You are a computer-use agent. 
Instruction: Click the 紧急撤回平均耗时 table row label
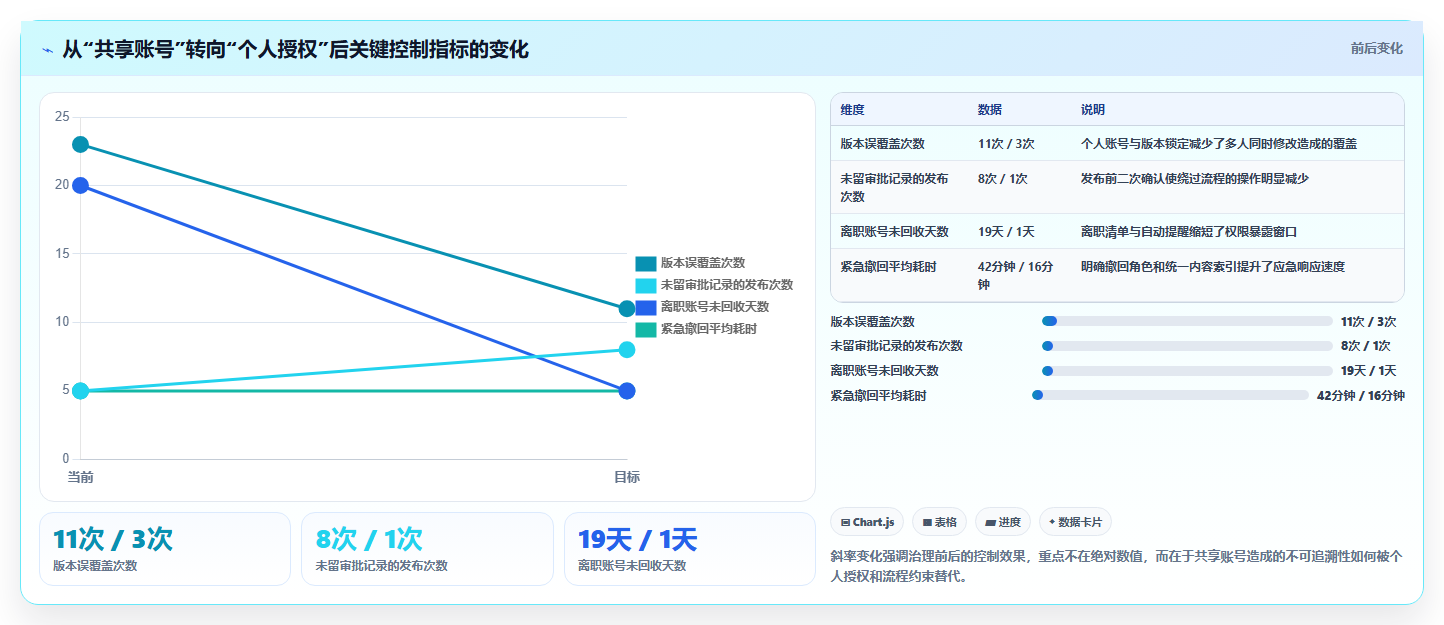point(889,267)
